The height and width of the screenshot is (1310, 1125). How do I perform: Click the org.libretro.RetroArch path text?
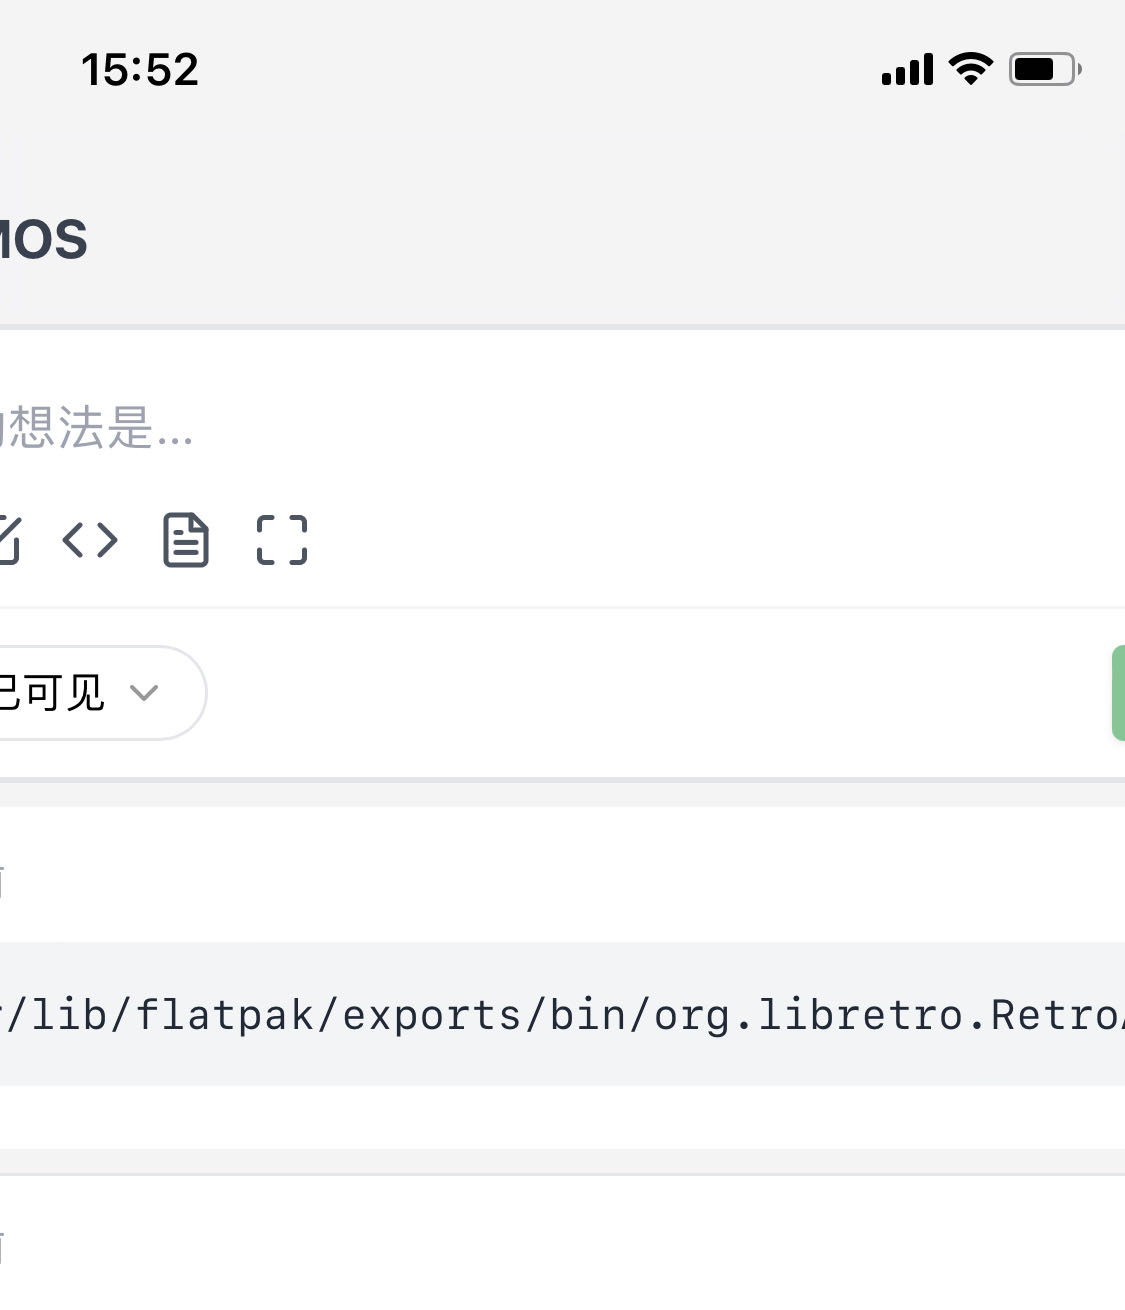[560, 1015]
